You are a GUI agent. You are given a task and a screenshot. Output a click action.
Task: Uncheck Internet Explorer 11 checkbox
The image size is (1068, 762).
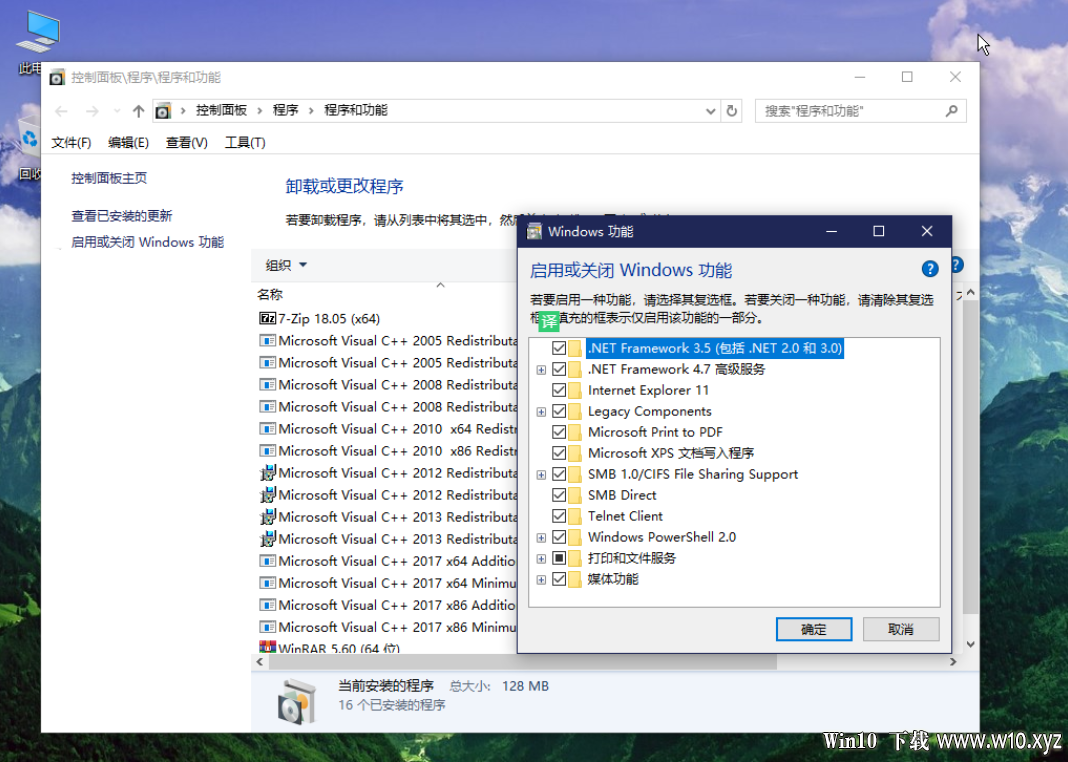coord(559,390)
